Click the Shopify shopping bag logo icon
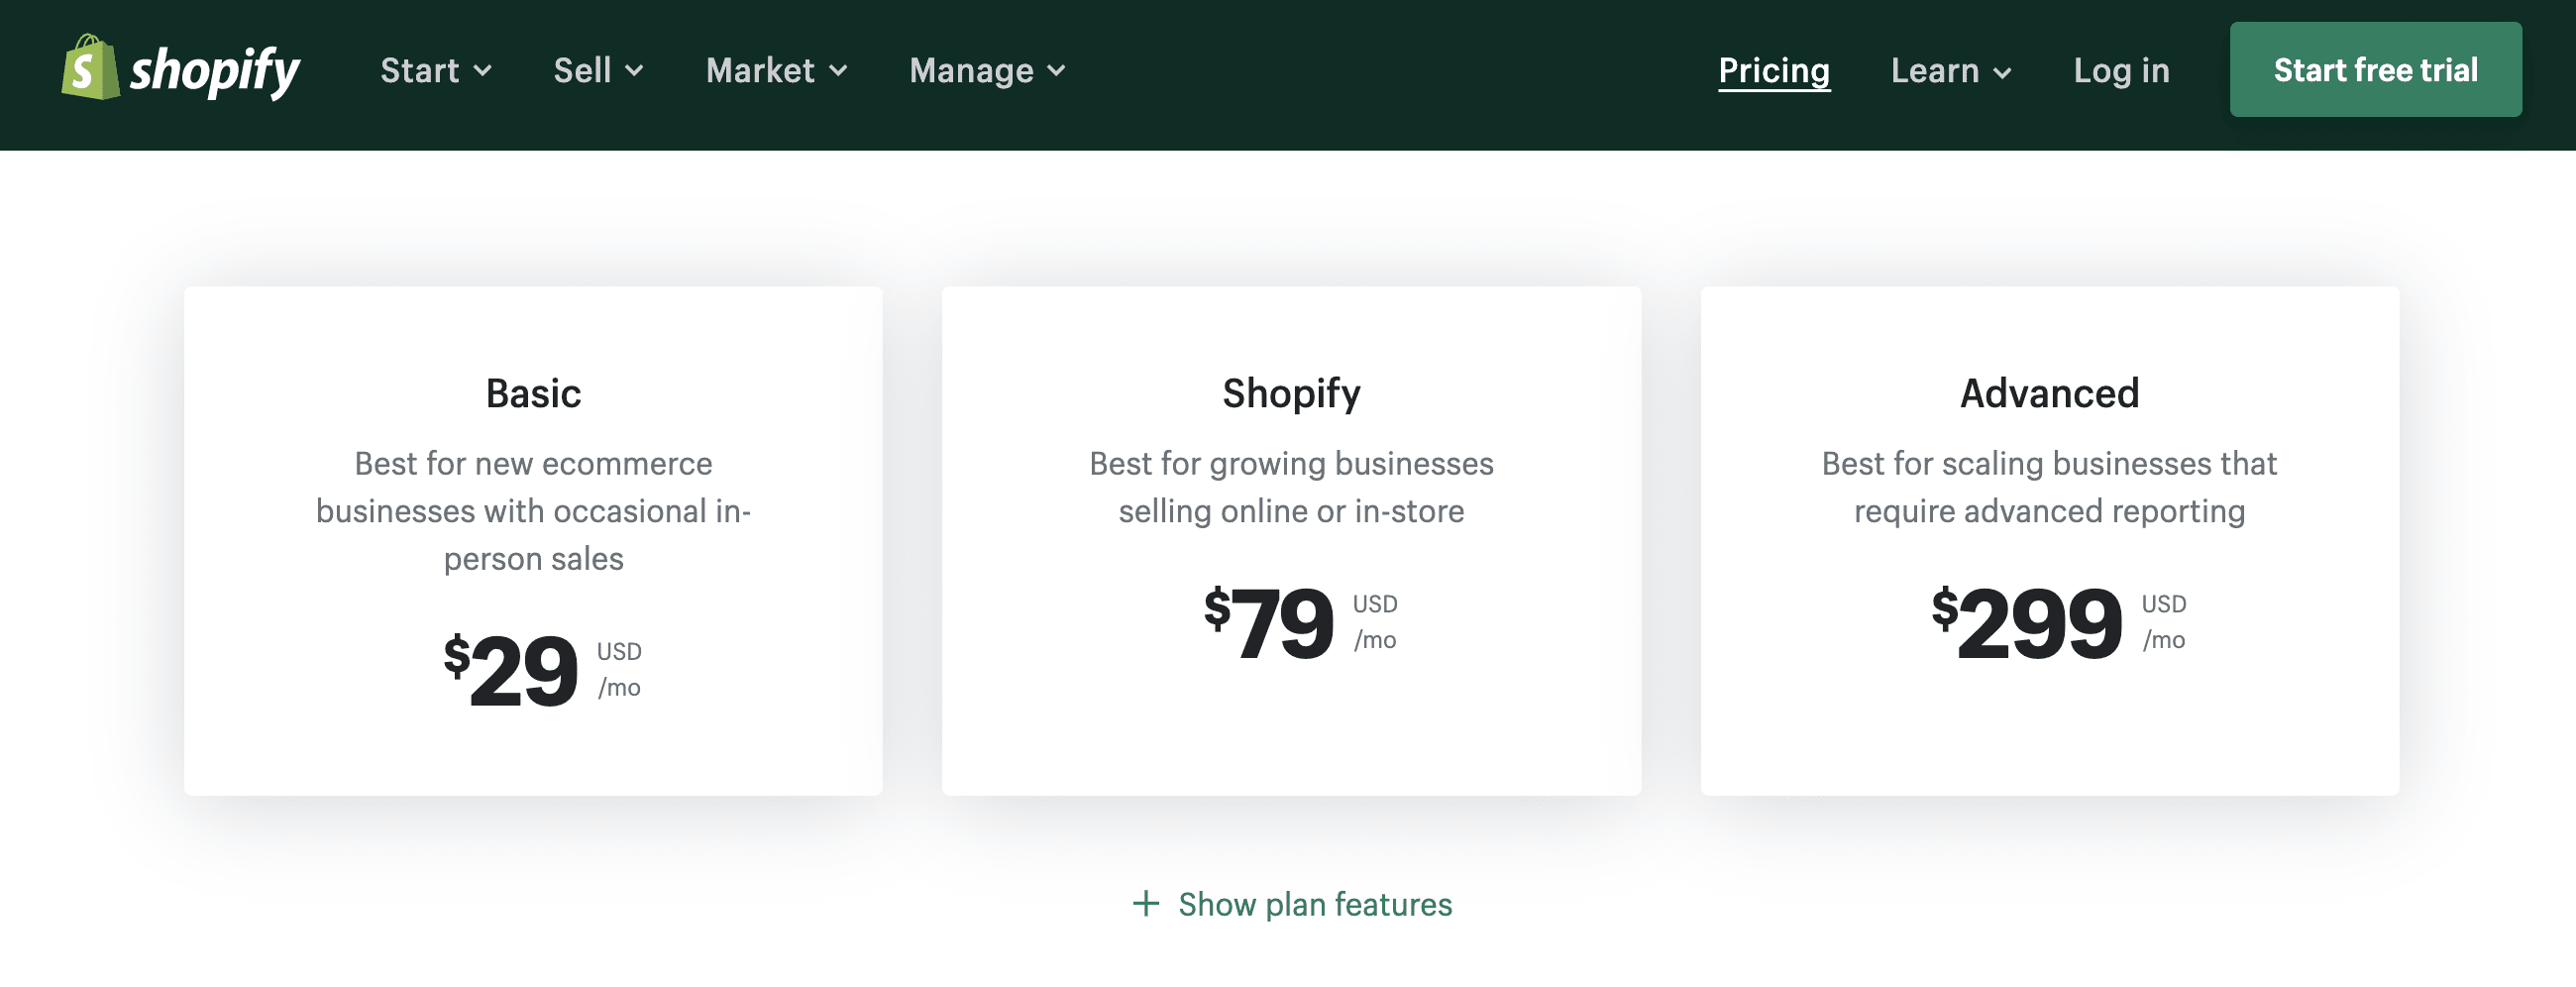 90,67
